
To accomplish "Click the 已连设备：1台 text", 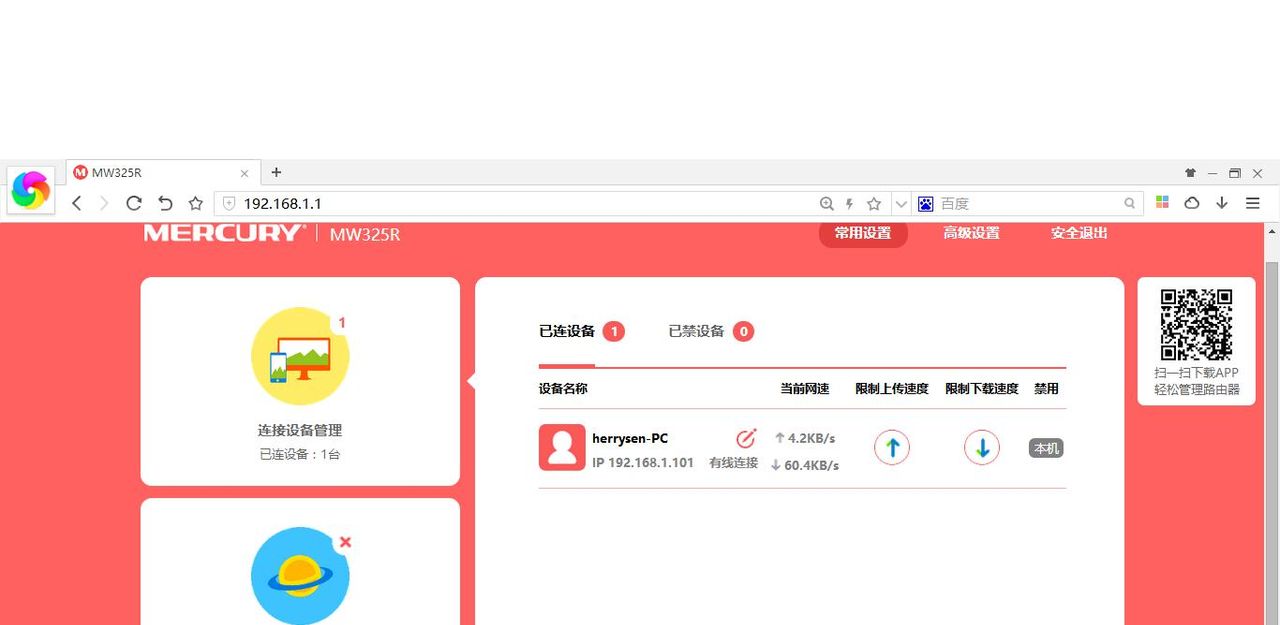I will (300, 454).
